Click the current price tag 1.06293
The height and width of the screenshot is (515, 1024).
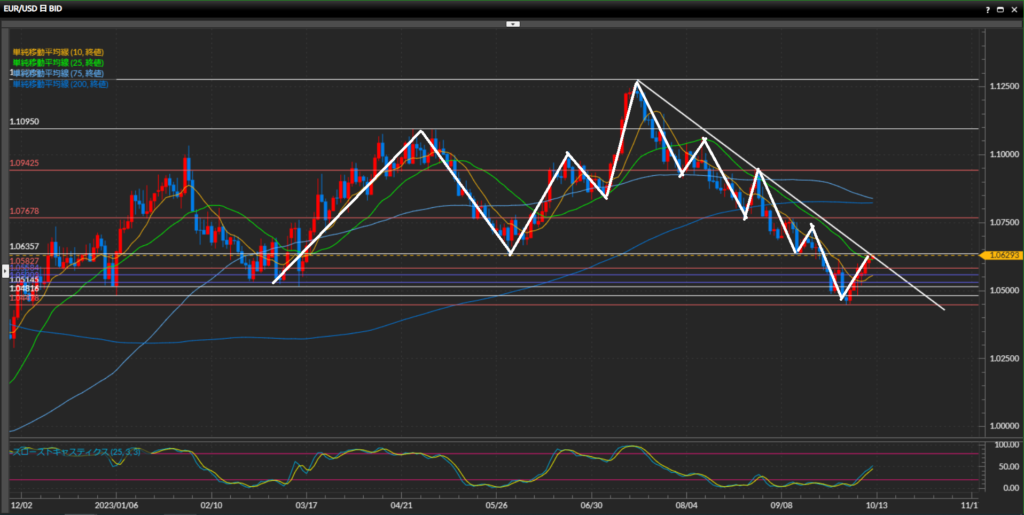[1000, 256]
